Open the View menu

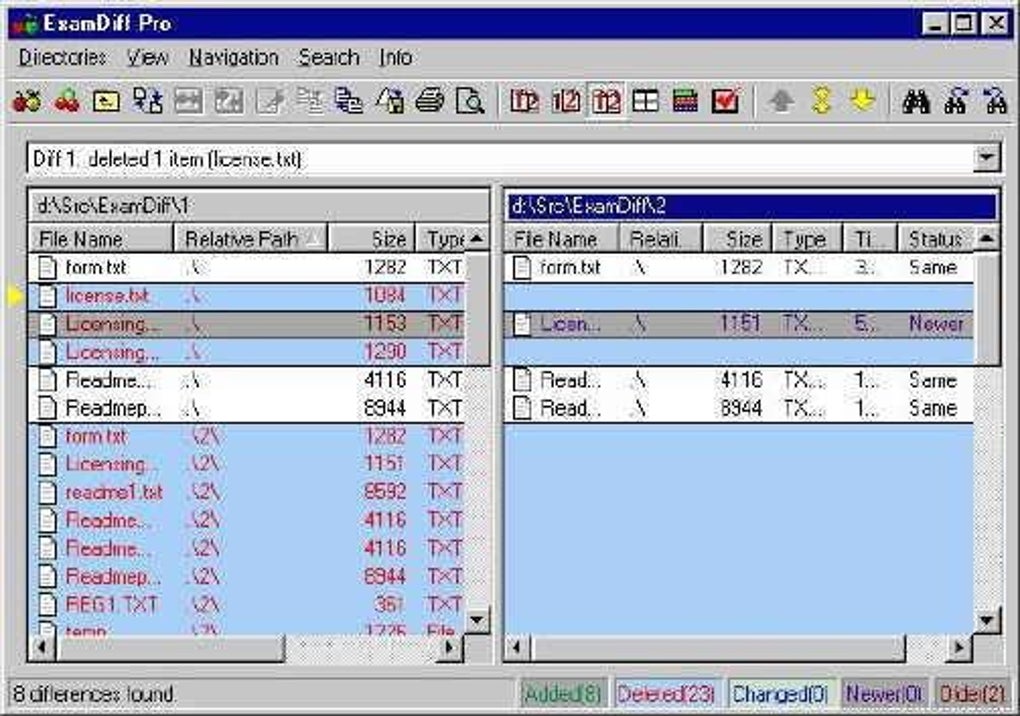[148, 58]
